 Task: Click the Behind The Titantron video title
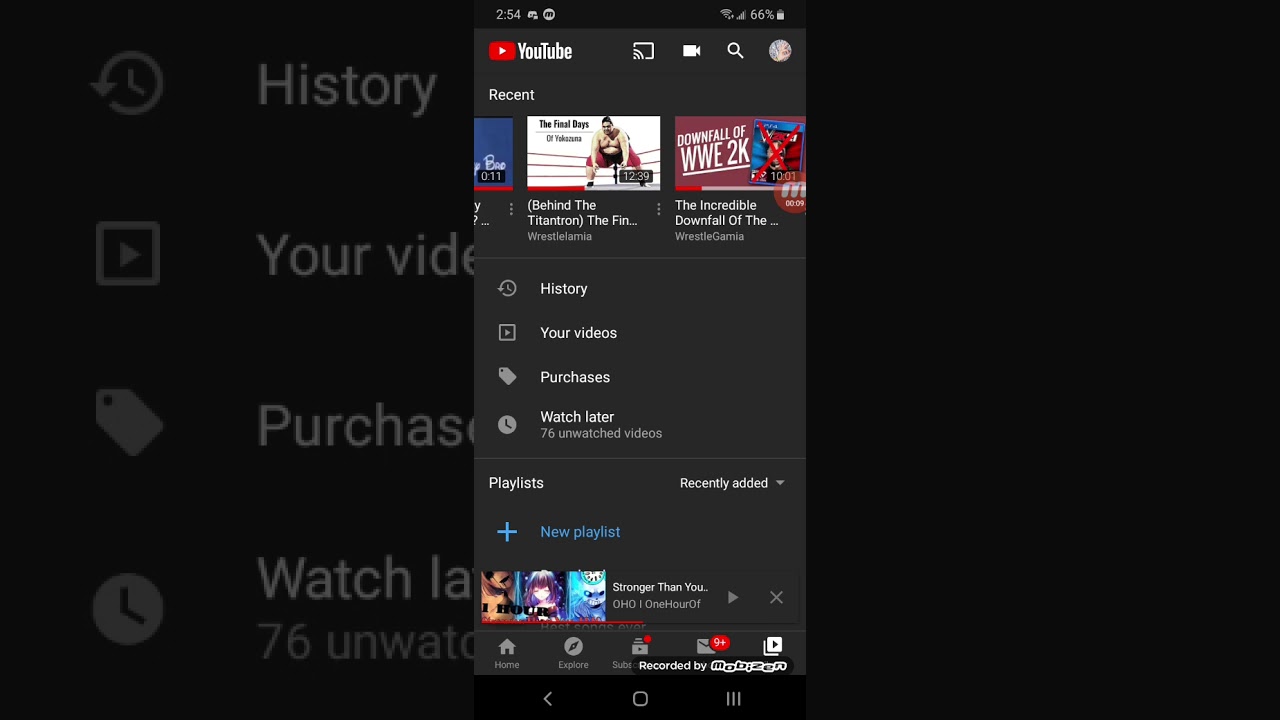[582, 213]
